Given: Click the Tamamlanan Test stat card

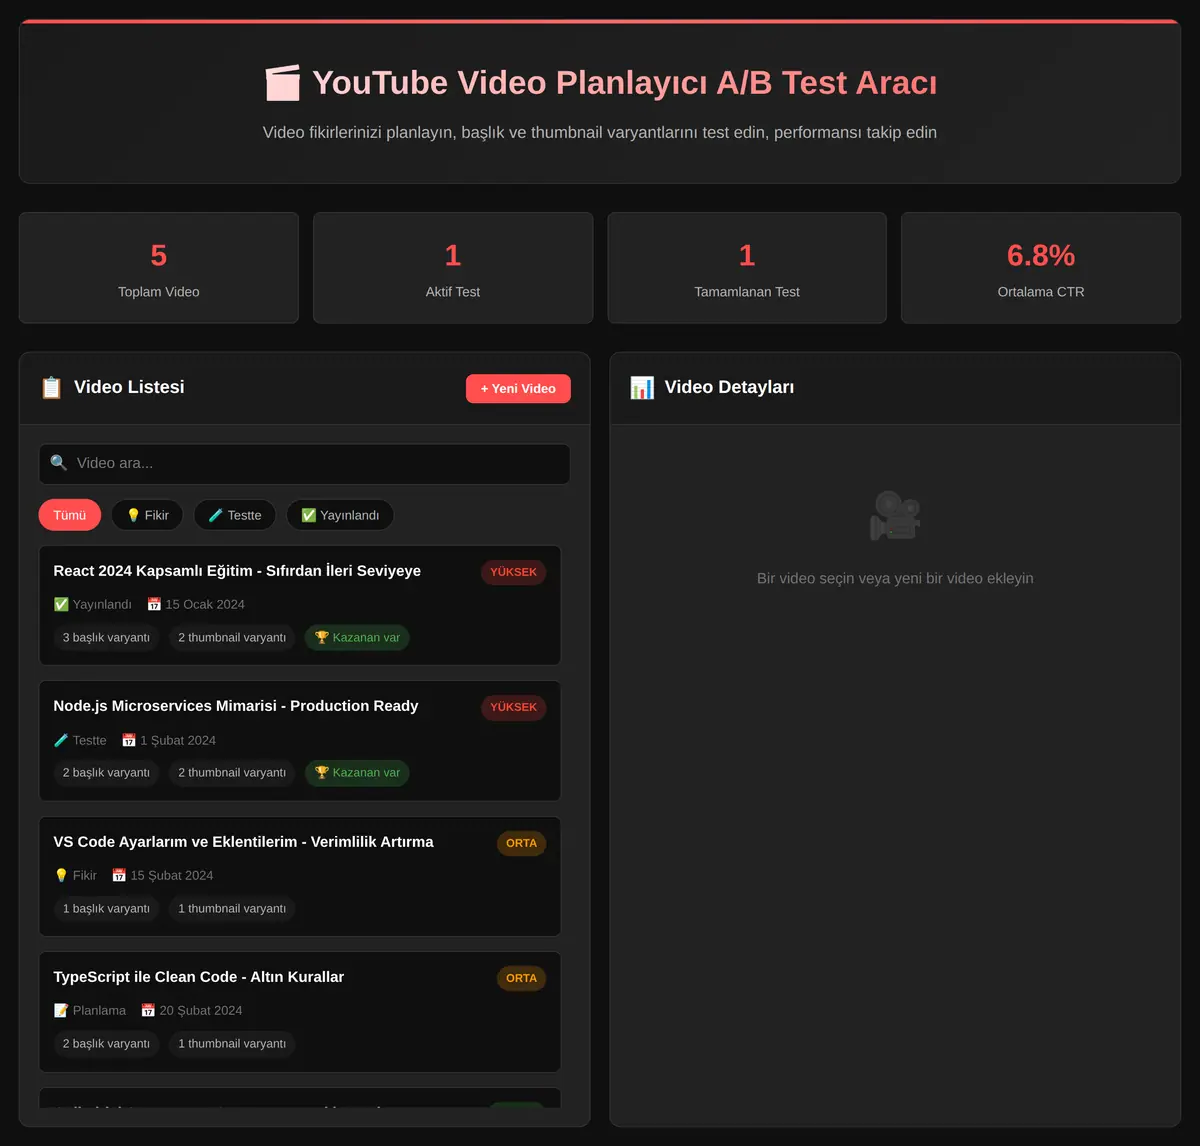Looking at the screenshot, I should click(x=747, y=268).
